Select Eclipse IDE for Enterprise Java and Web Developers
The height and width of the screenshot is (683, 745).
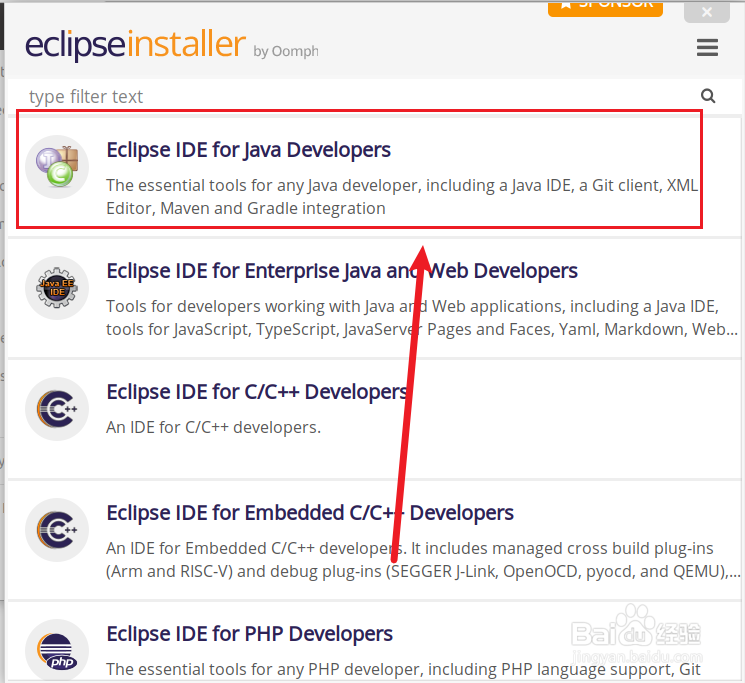click(342, 271)
